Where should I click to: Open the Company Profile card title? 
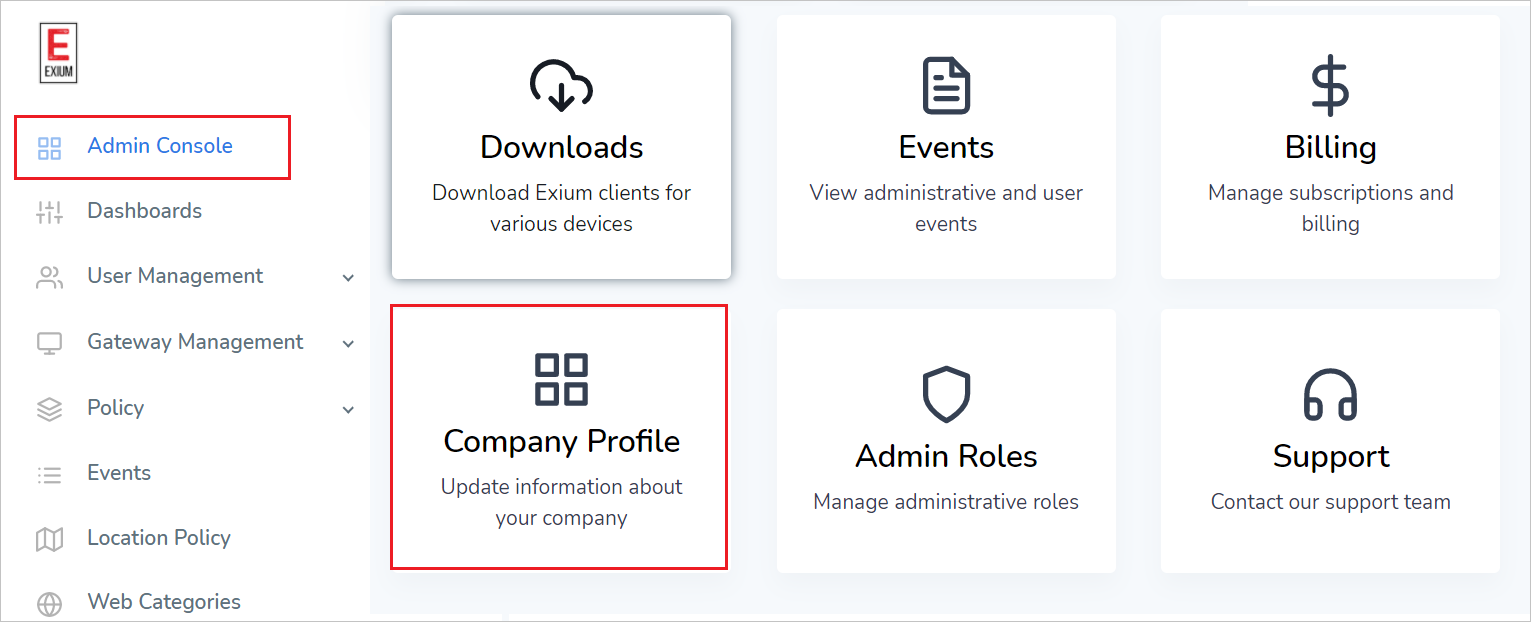pyautogui.click(x=561, y=441)
